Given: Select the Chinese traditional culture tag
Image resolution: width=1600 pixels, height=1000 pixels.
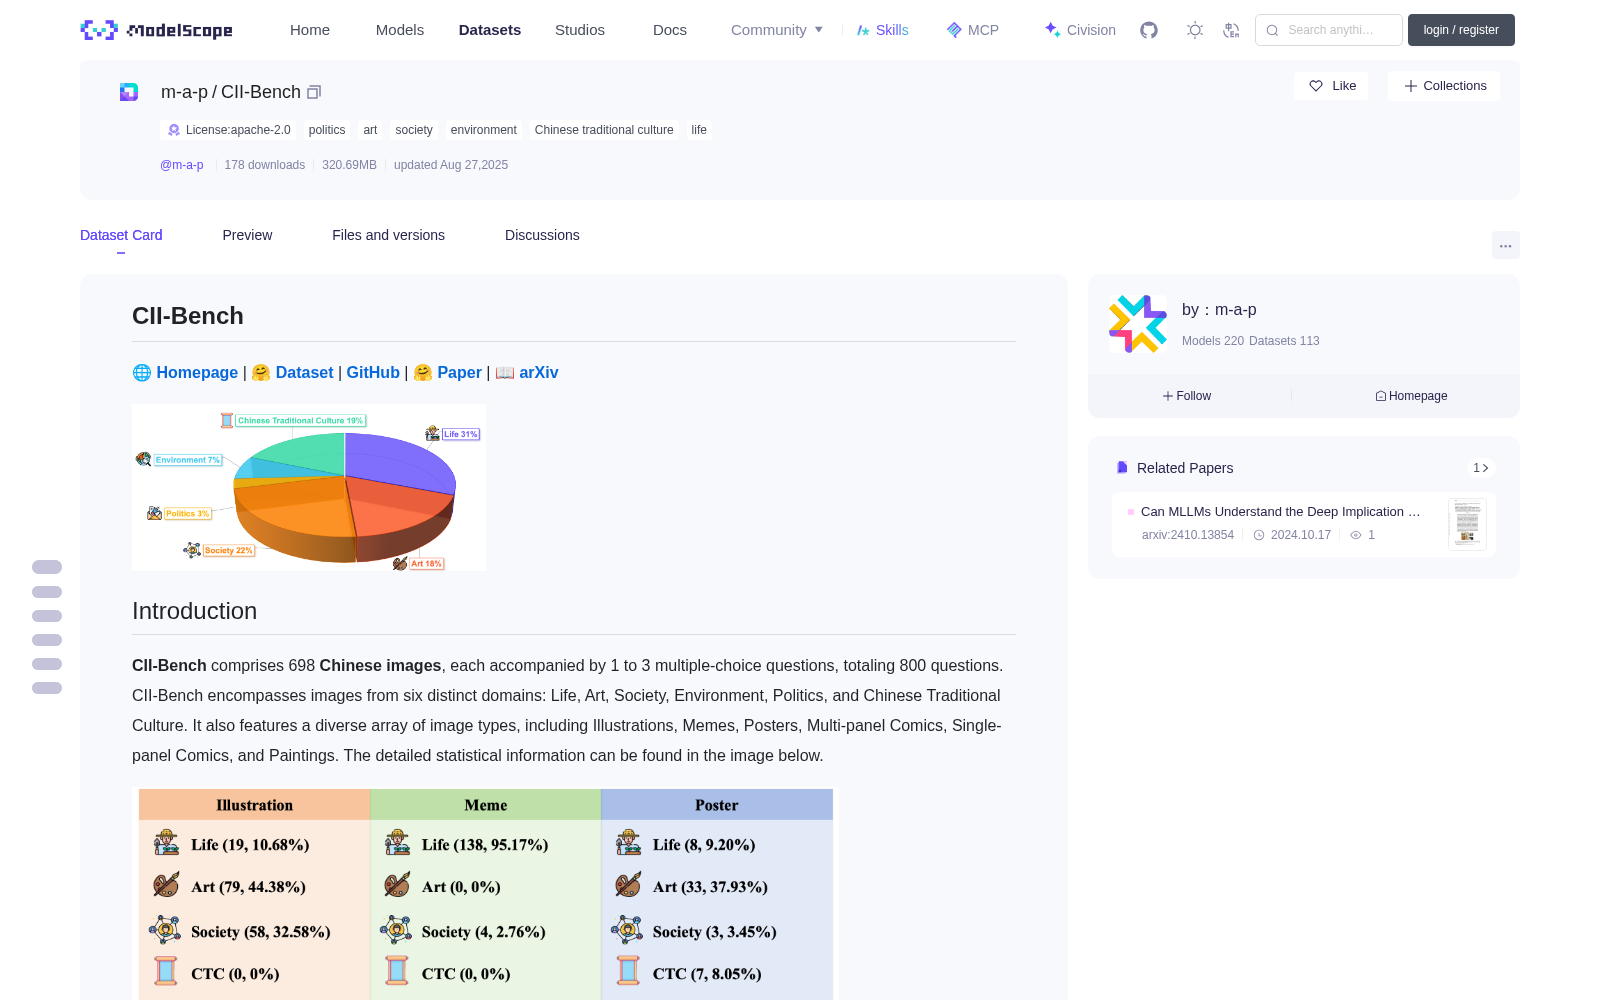Looking at the screenshot, I should 604,130.
